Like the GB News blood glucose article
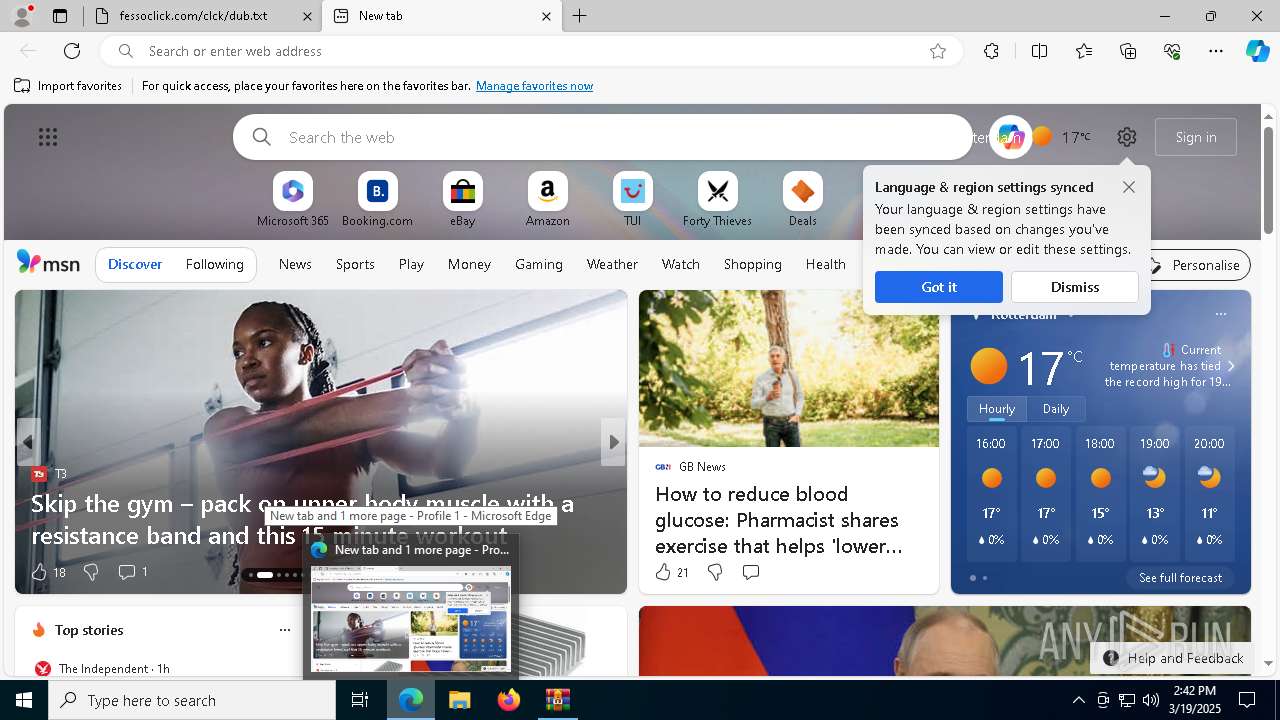1280x720 pixels. coord(671,572)
